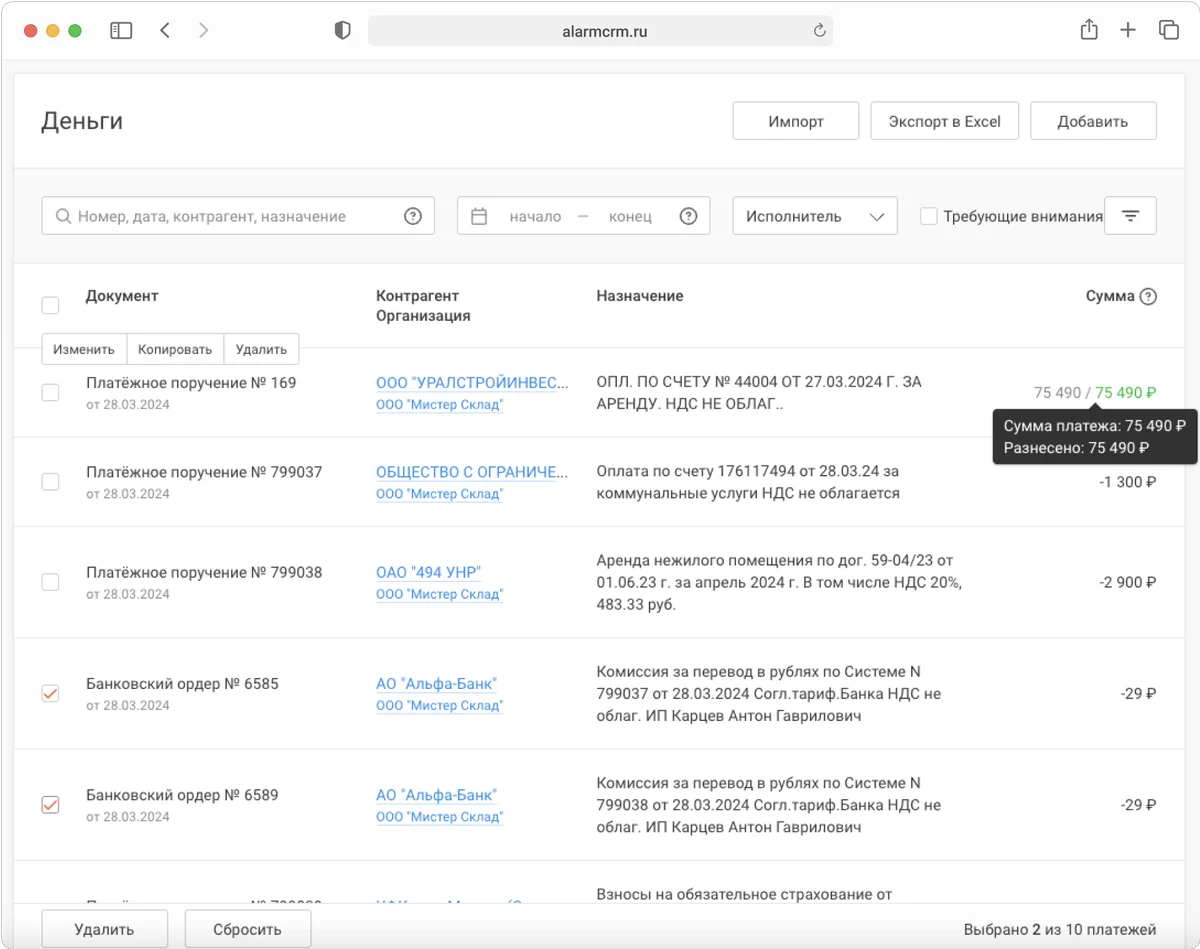
Task: Go back with the browser back arrow
Action: point(165,31)
